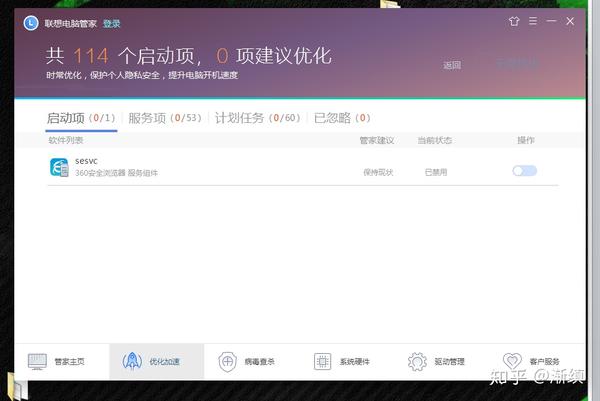Open the hamburger main menu icon
This screenshot has width=600, height=401.
(533, 21)
